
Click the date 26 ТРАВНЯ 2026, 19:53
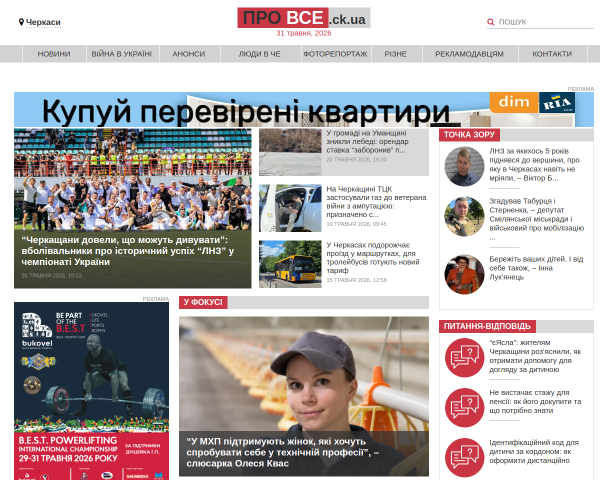(52, 276)
